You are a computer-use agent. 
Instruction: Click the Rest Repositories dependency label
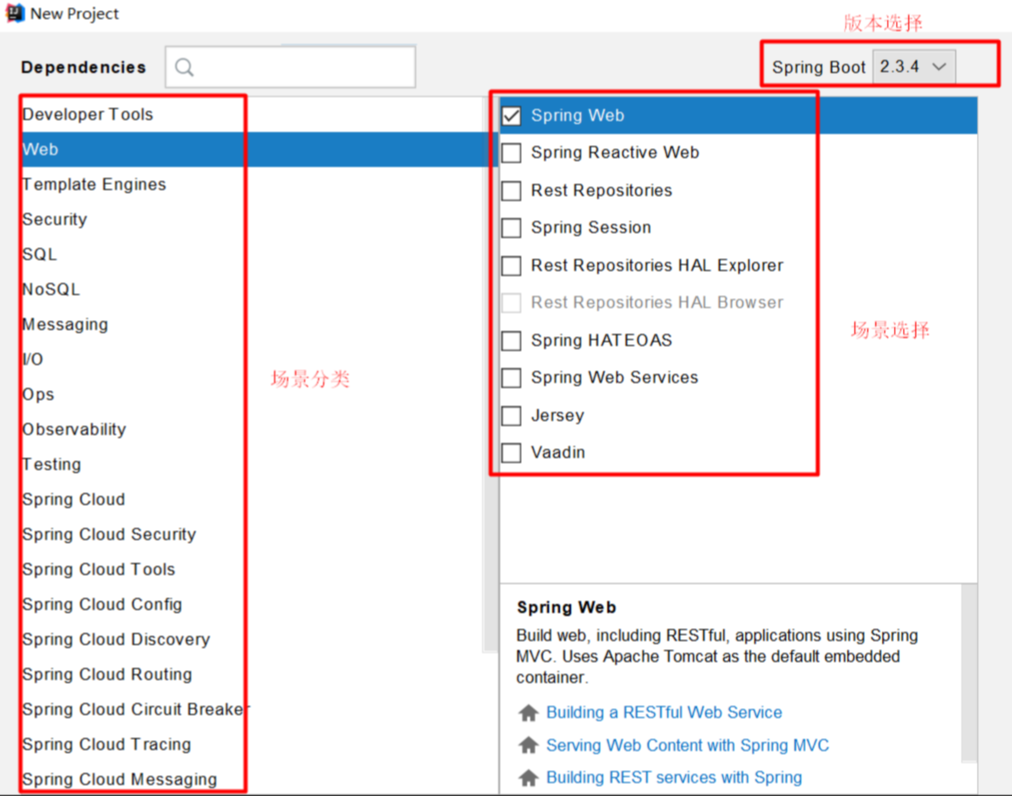(x=602, y=190)
